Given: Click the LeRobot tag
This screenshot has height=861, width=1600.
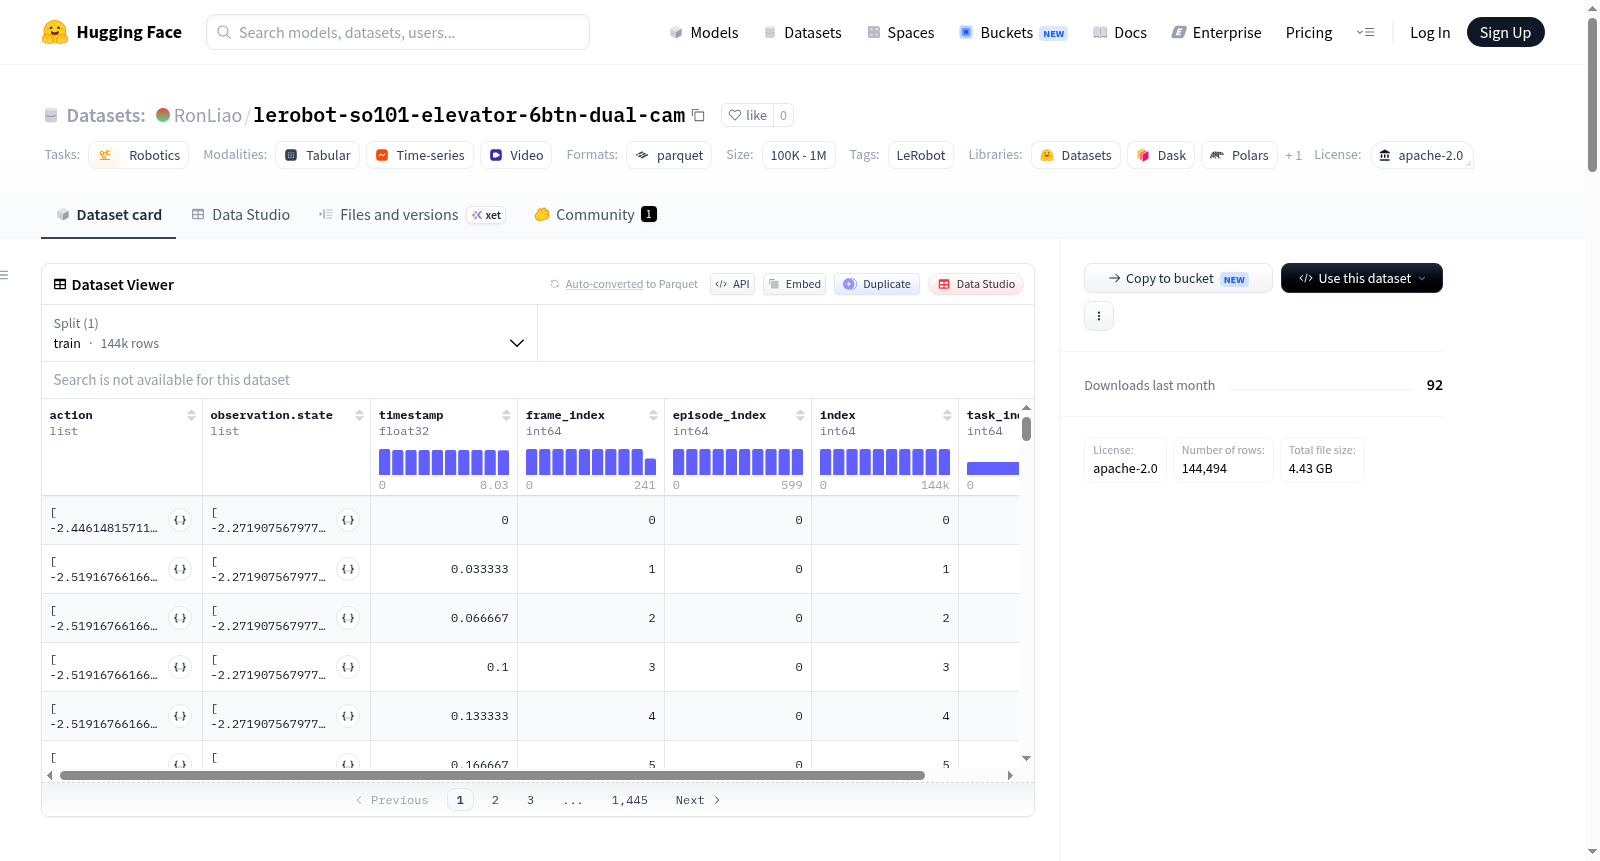Looking at the screenshot, I should tap(921, 155).
